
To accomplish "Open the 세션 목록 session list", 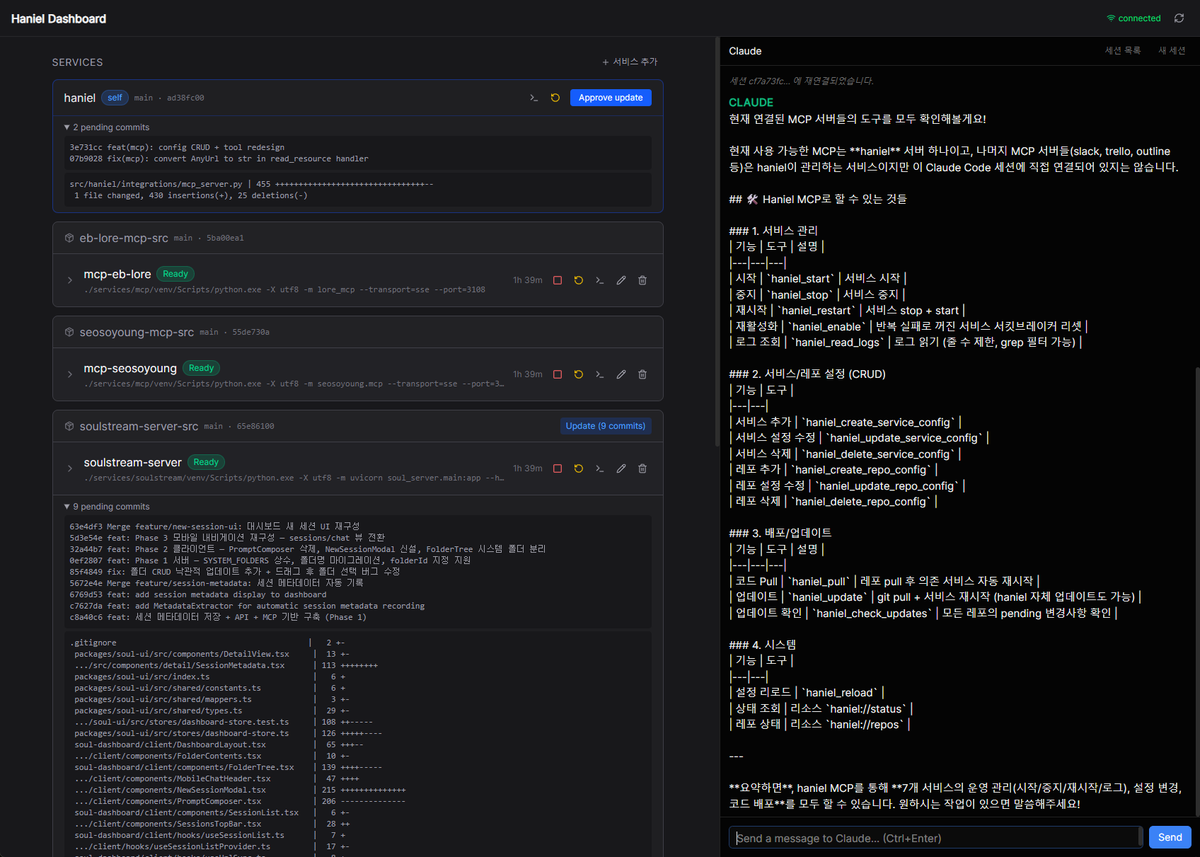I will (x=1122, y=50).
